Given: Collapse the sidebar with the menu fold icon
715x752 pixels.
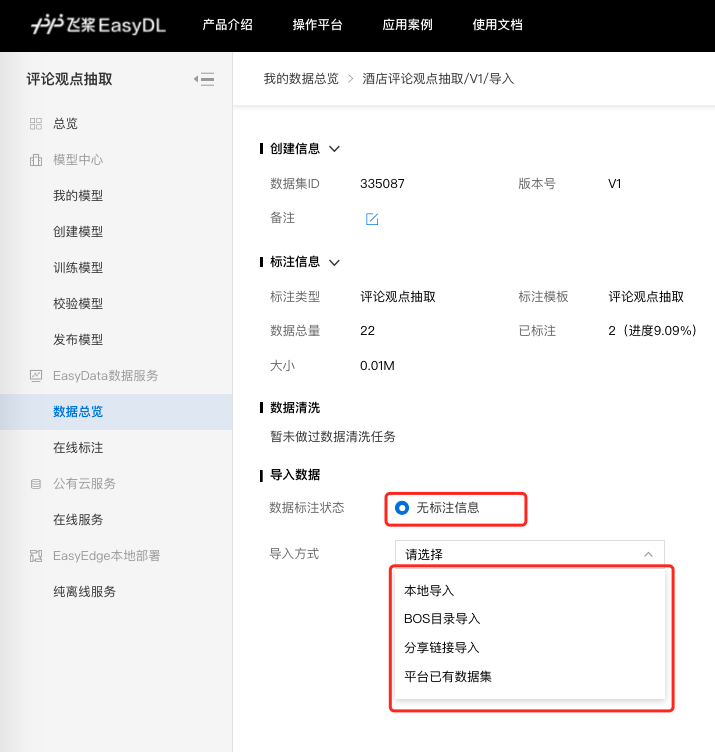Looking at the screenshot, I should [x=204, y=79].
